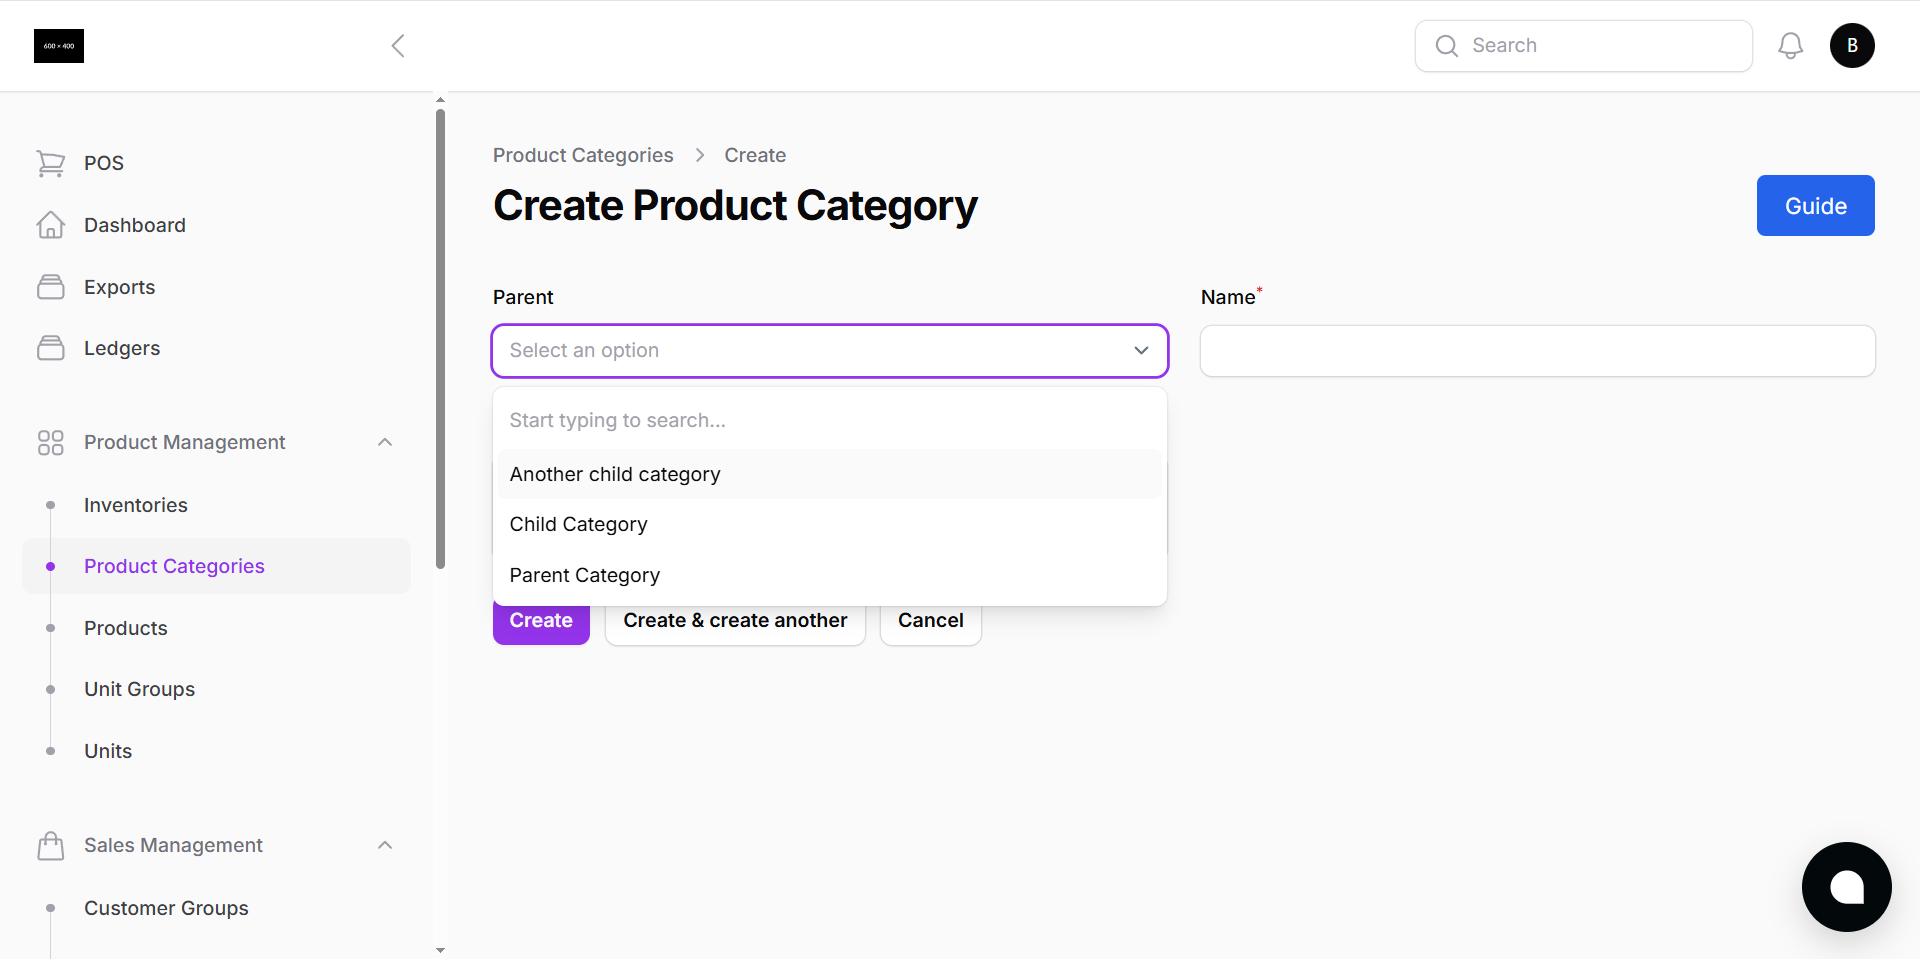This screenshot has height=959, width=1920.
Task: Click Create & create another
Action: [734, 620]
